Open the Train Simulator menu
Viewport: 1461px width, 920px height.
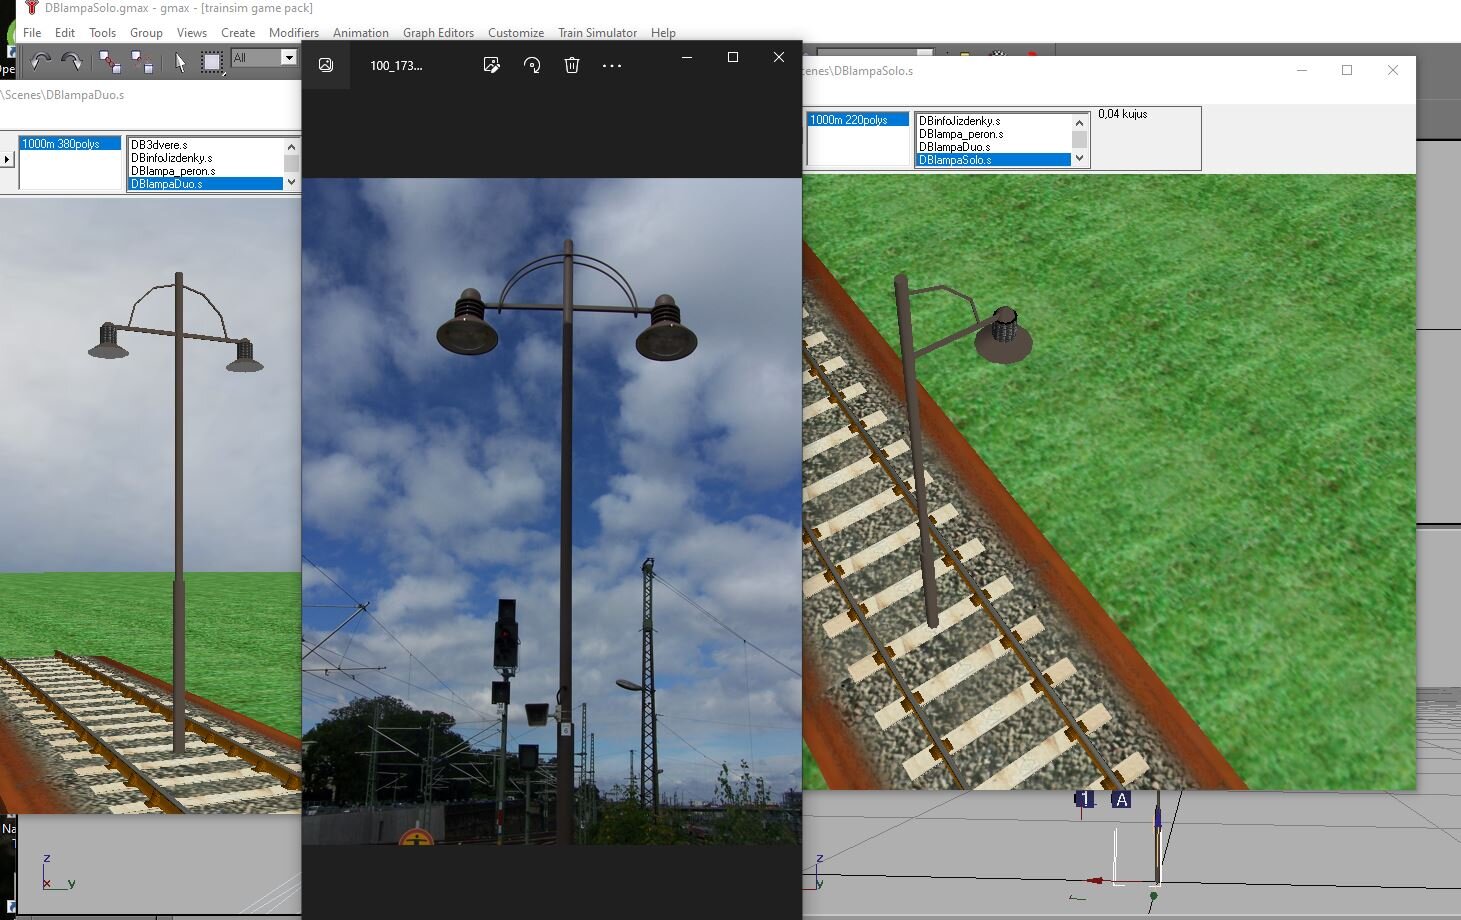pyautogui.click(x=597, y=33)
